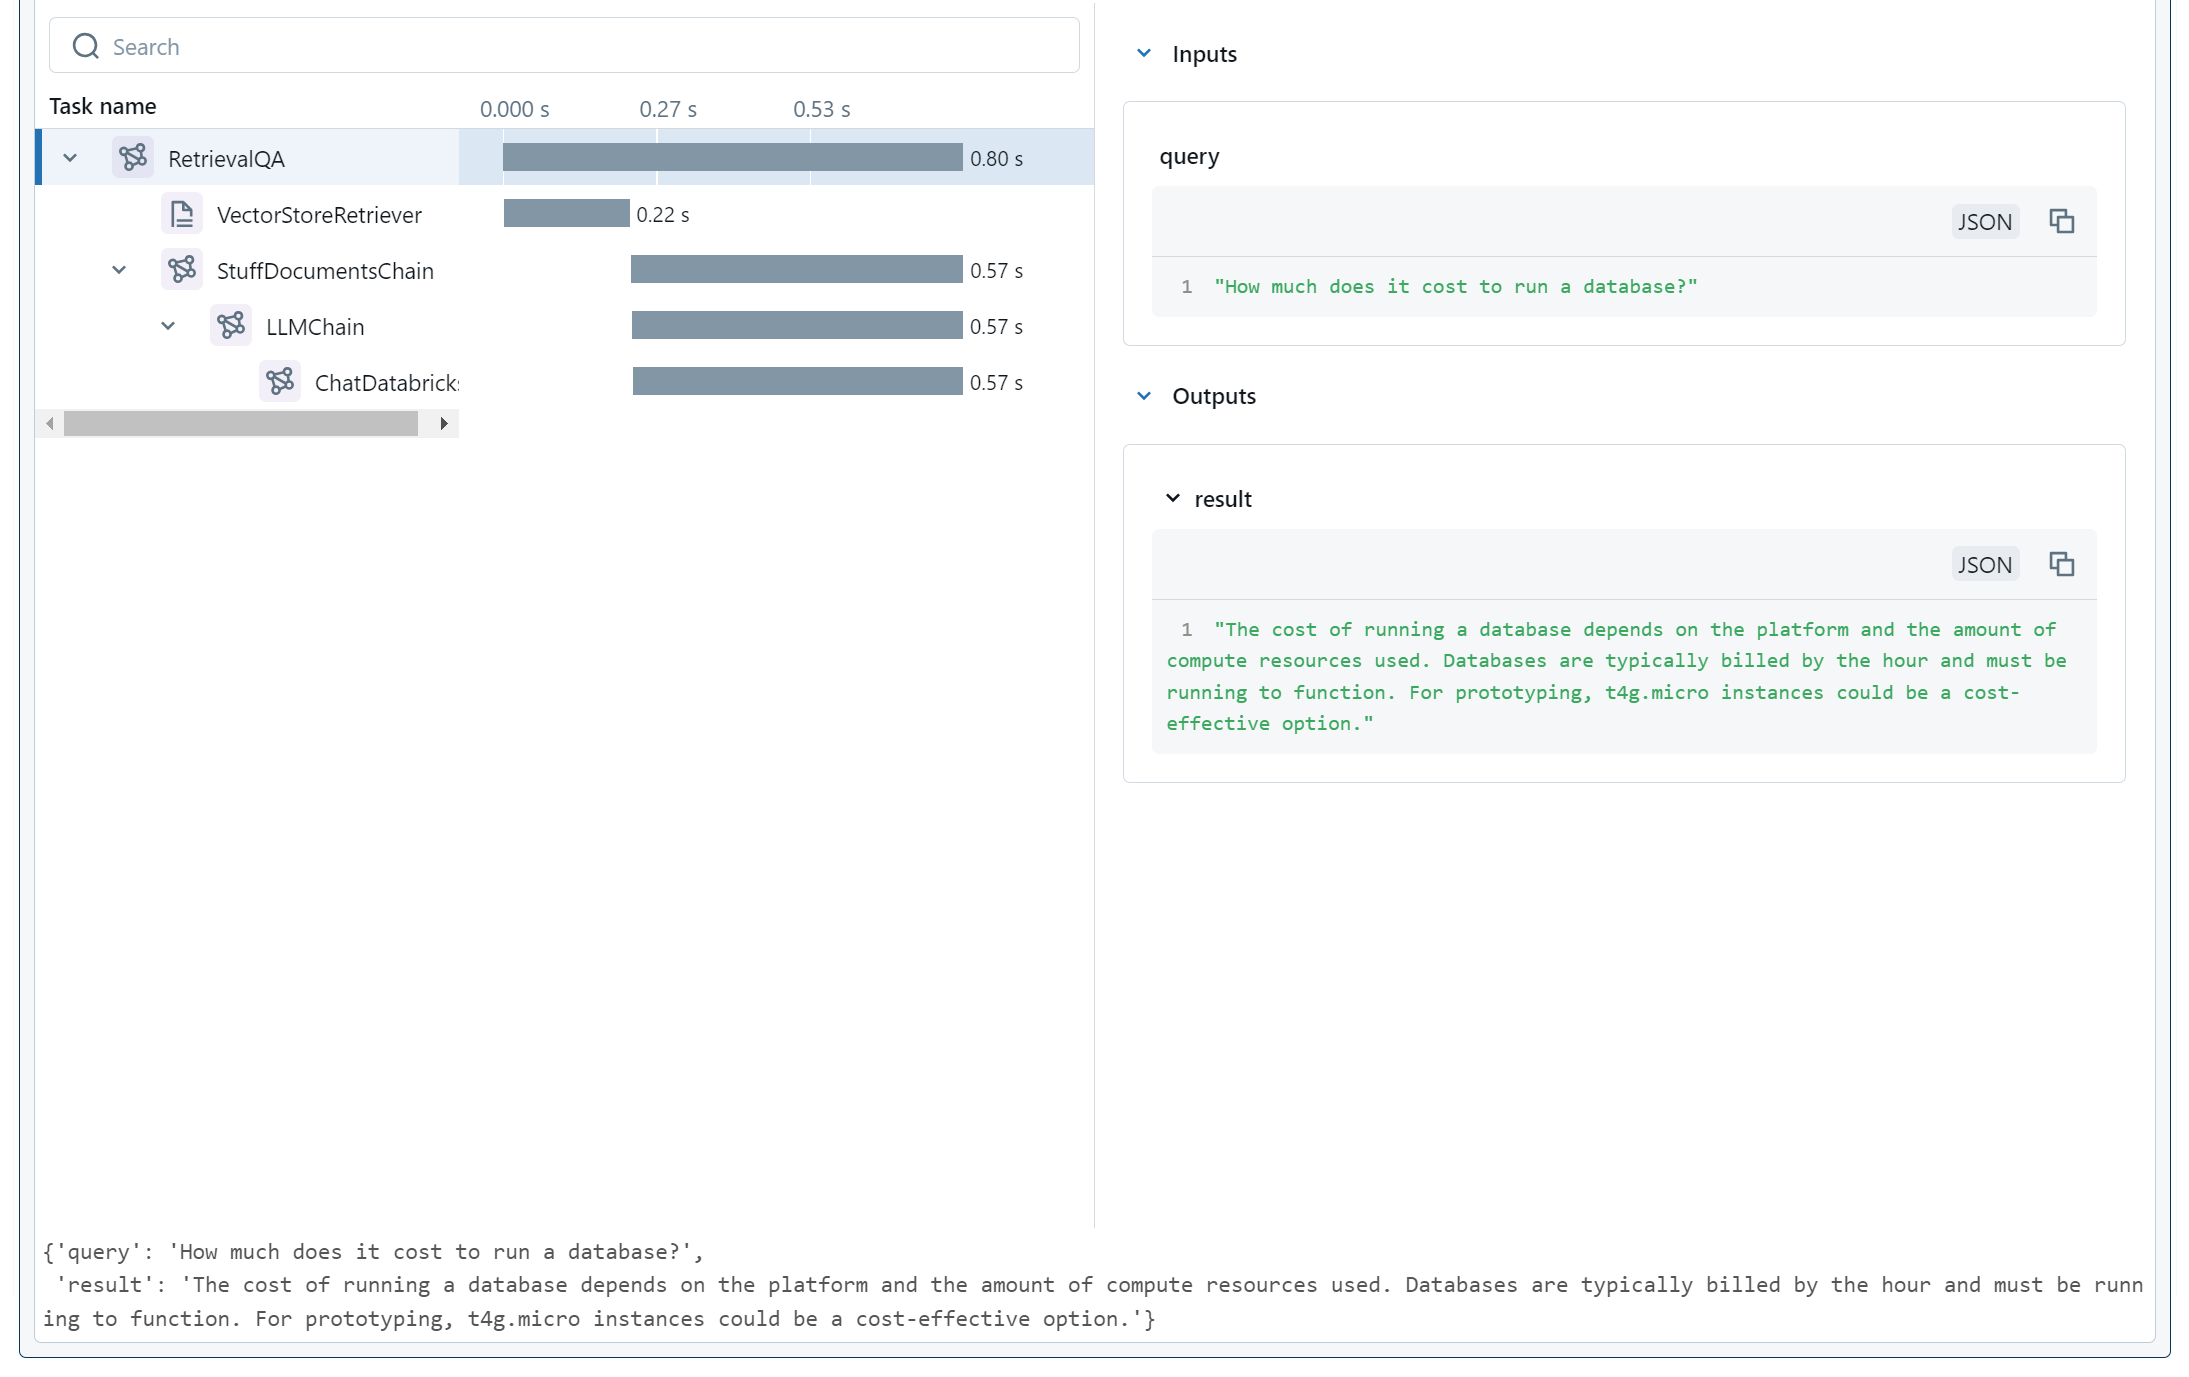Collapse the Outputs section

[1143, 395]
